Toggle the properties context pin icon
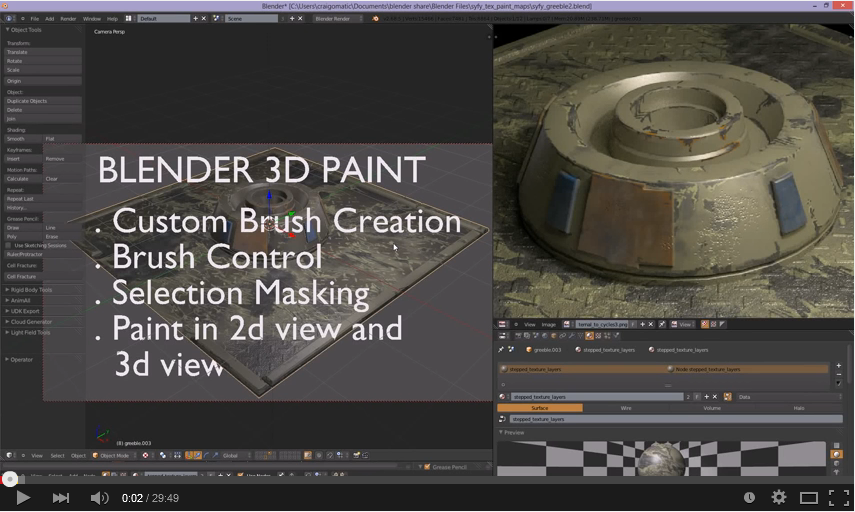Screen dimensions: 855x512 [501, 350]
